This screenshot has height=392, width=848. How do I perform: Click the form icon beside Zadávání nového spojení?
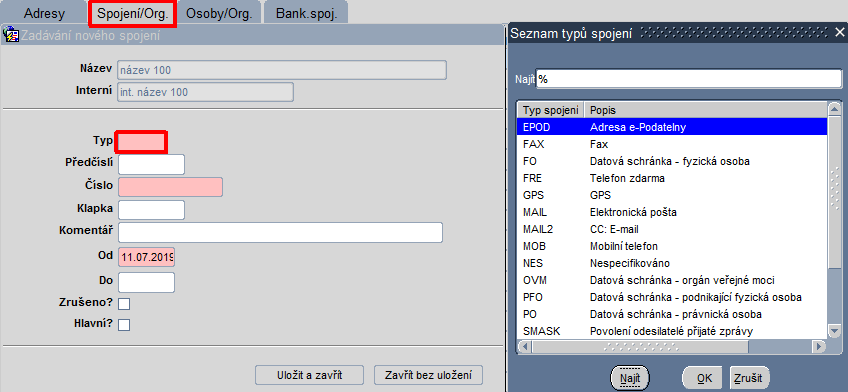click(x=10, y=36)
